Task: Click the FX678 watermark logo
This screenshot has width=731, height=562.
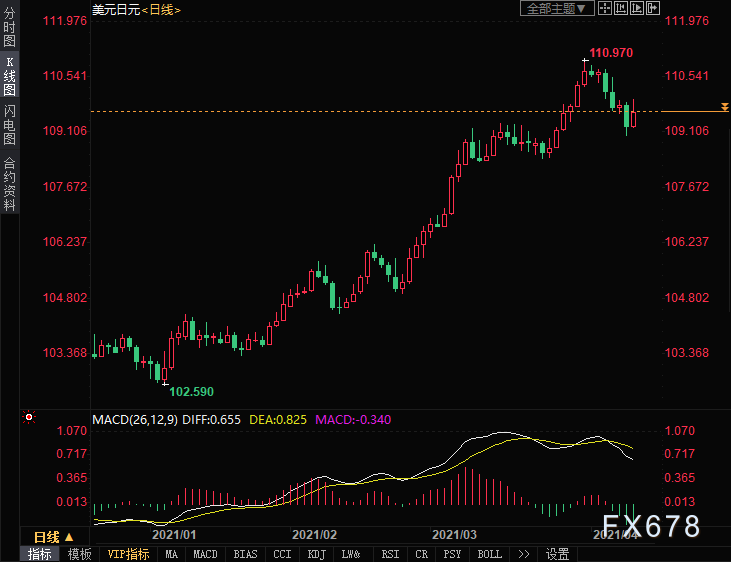Action: pos(651,527)
